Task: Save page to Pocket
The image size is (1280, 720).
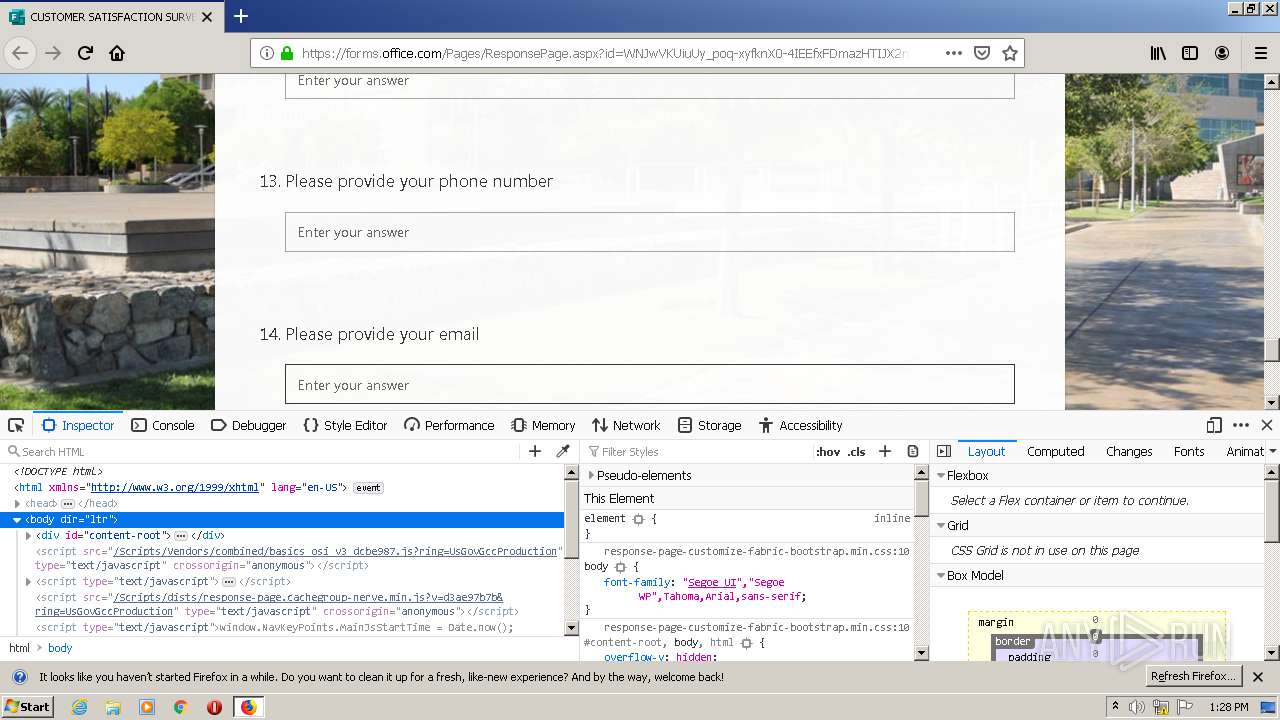Action: pos(982,53)
